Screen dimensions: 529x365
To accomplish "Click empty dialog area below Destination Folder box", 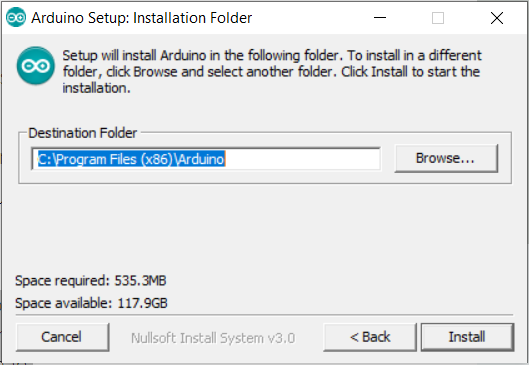I will point(264,229).
